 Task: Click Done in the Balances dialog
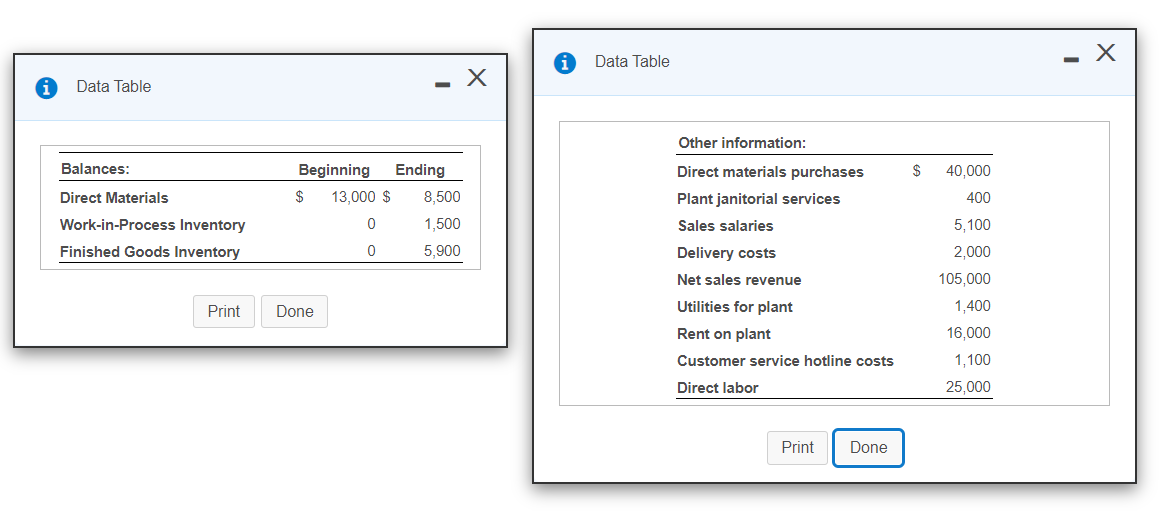tap(295, 312)
